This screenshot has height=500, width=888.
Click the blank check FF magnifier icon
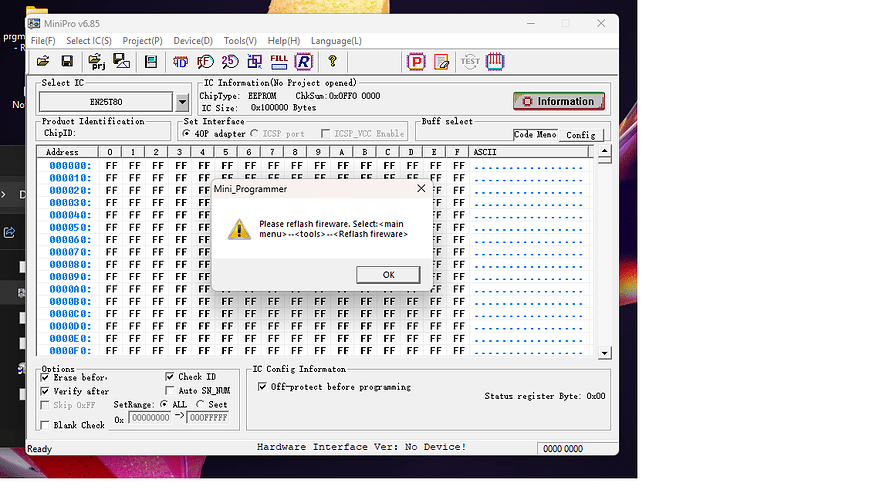tap(205, 61)
